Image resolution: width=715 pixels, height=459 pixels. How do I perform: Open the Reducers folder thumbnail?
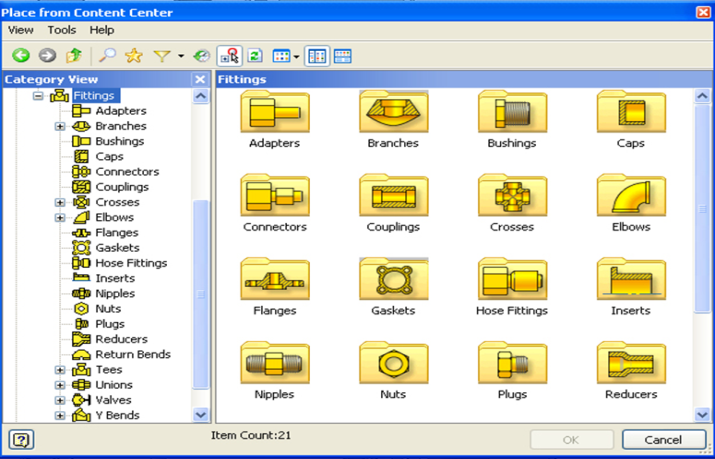coord(631,363)
